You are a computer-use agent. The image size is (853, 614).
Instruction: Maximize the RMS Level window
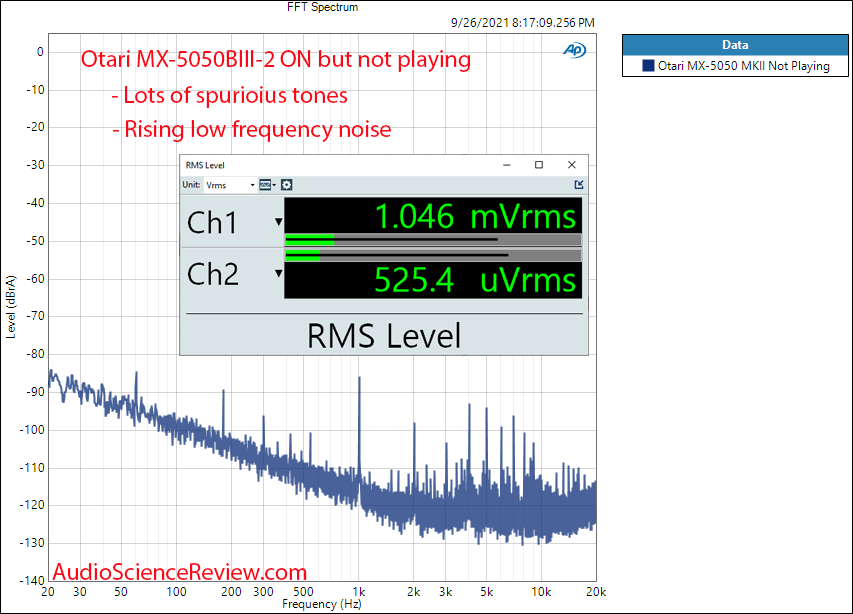pyautogui.click(x=539, y=165)
